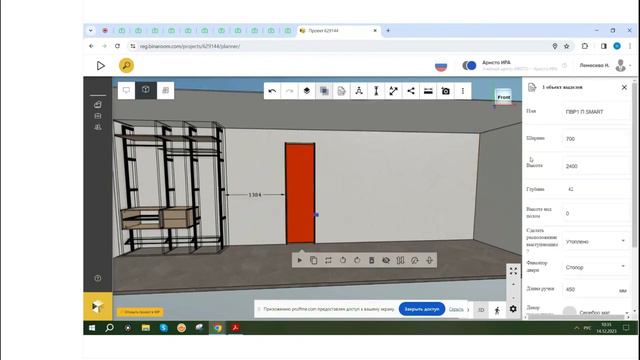
Task: Click the play arrow in object toolbar
Action: click(300, 260)
